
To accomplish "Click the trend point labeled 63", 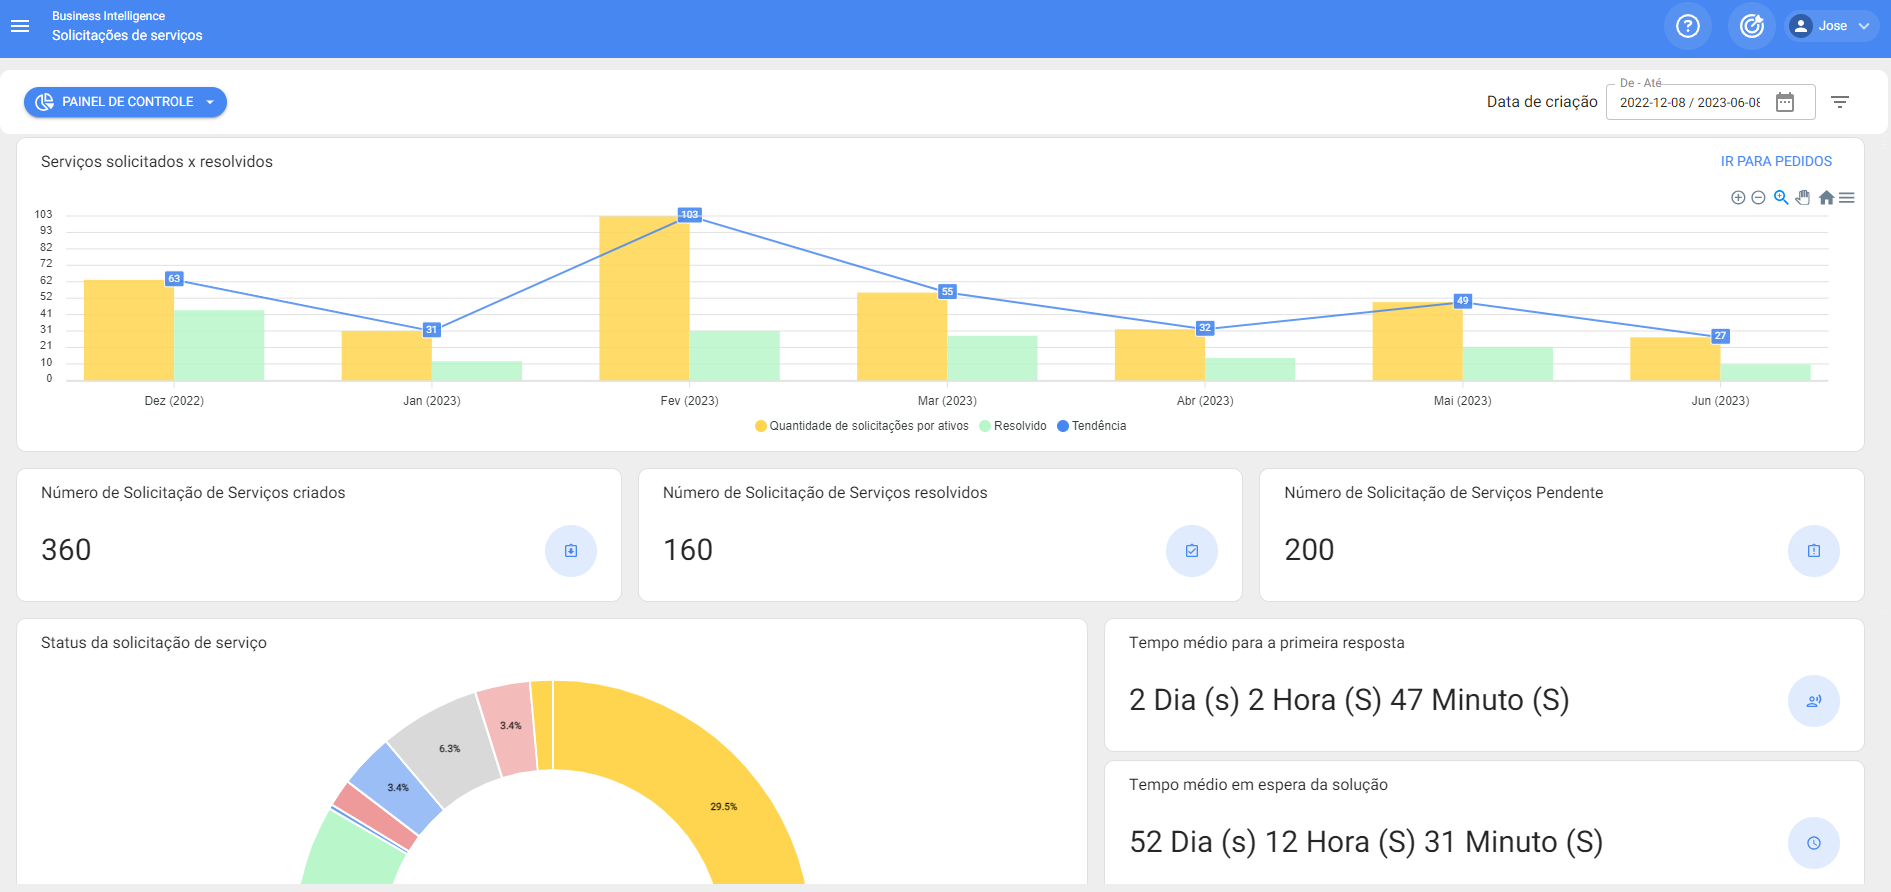I will pos(174,279).
